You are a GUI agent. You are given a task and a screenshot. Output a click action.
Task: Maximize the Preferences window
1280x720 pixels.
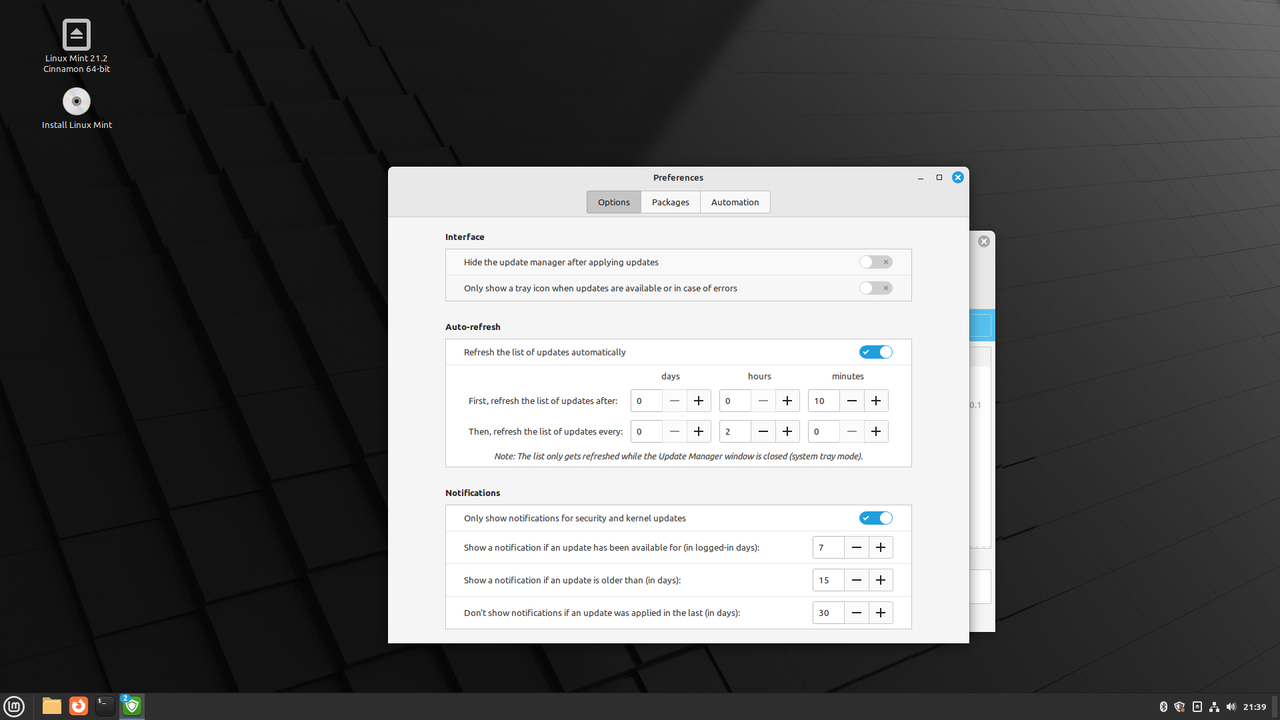click(x=939, y=177)
